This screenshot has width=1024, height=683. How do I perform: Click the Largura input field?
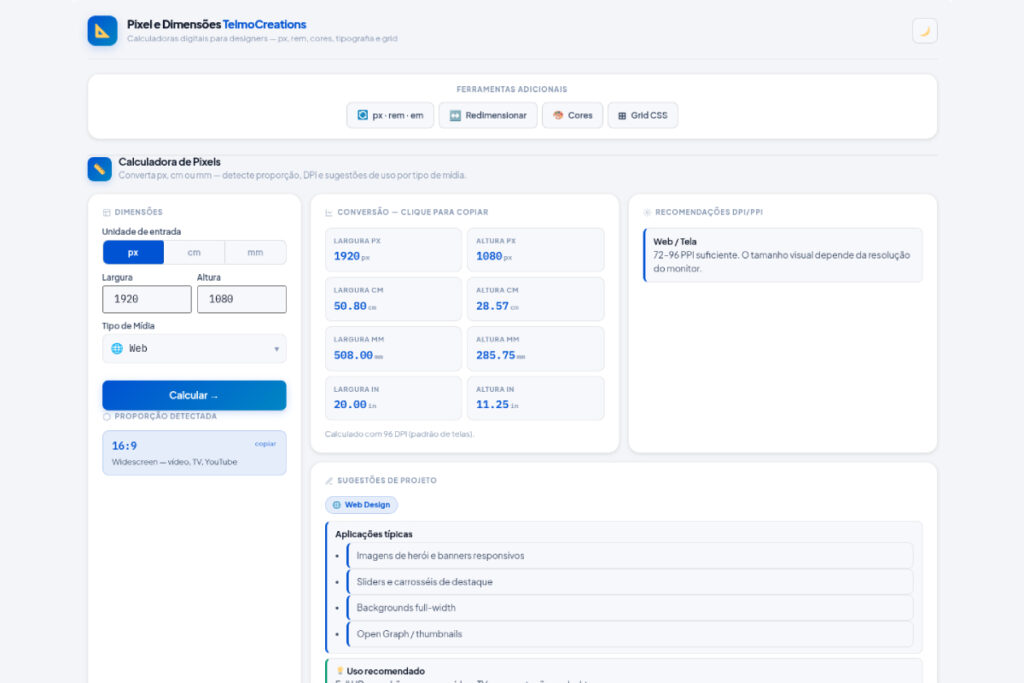[146, 299]
